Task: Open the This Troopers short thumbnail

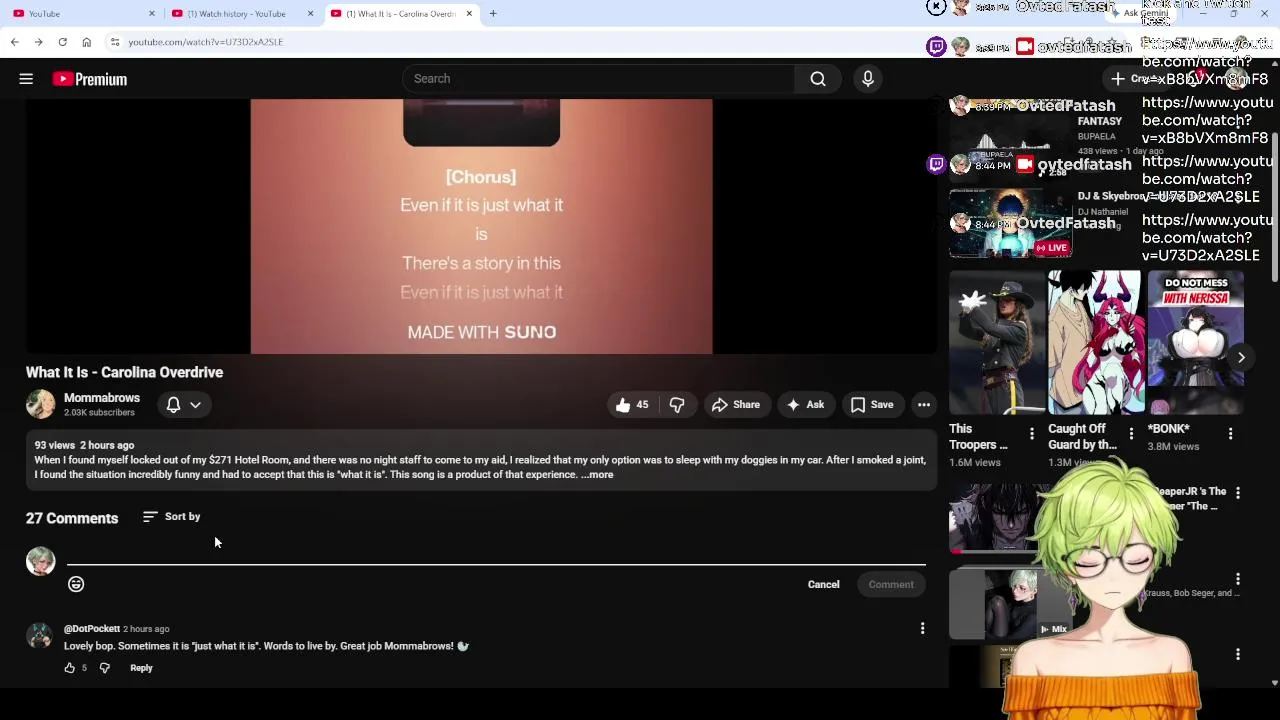Action: pyautogui.click(x=996, y=342)
